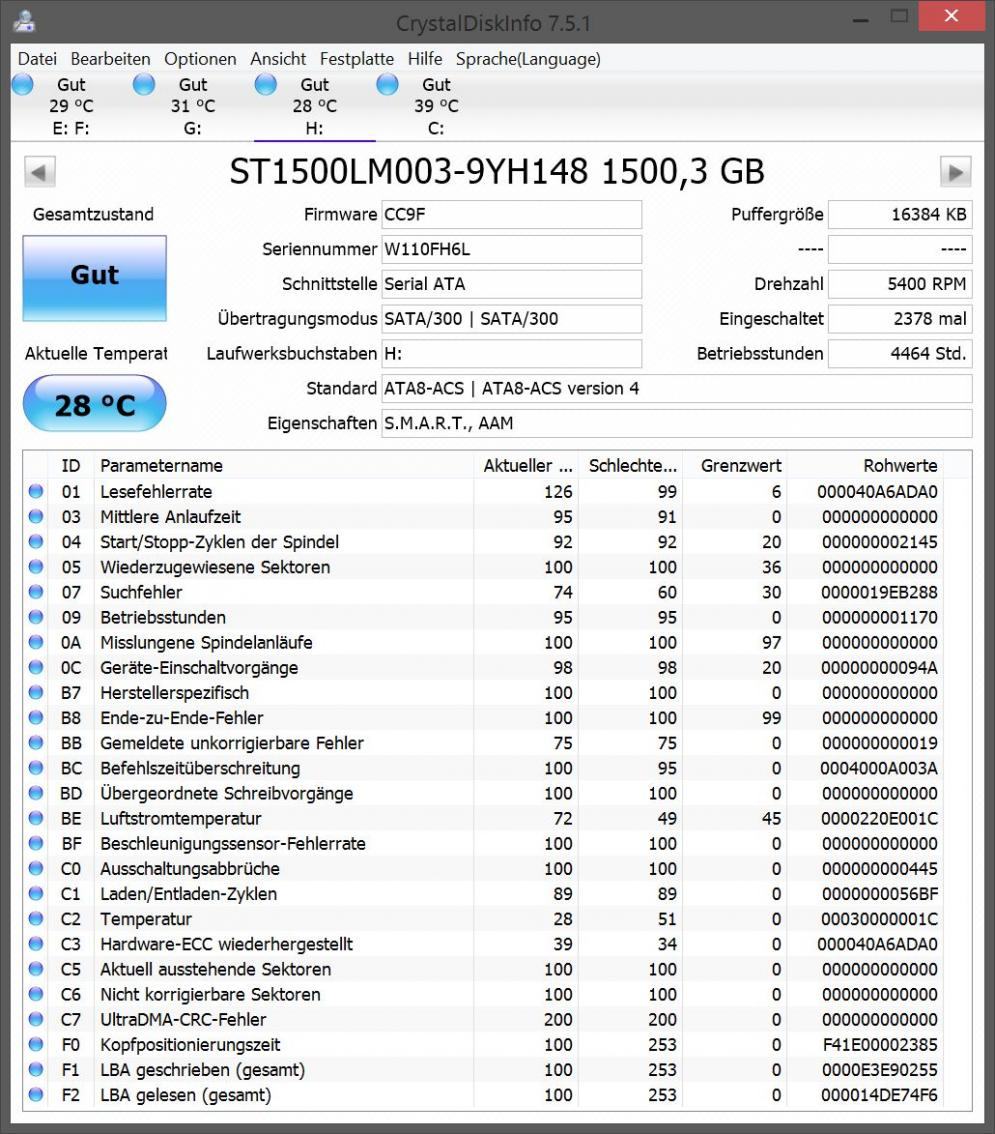Click the blue Gut health status button
995x1134 pixels.
tap(95, 278)
